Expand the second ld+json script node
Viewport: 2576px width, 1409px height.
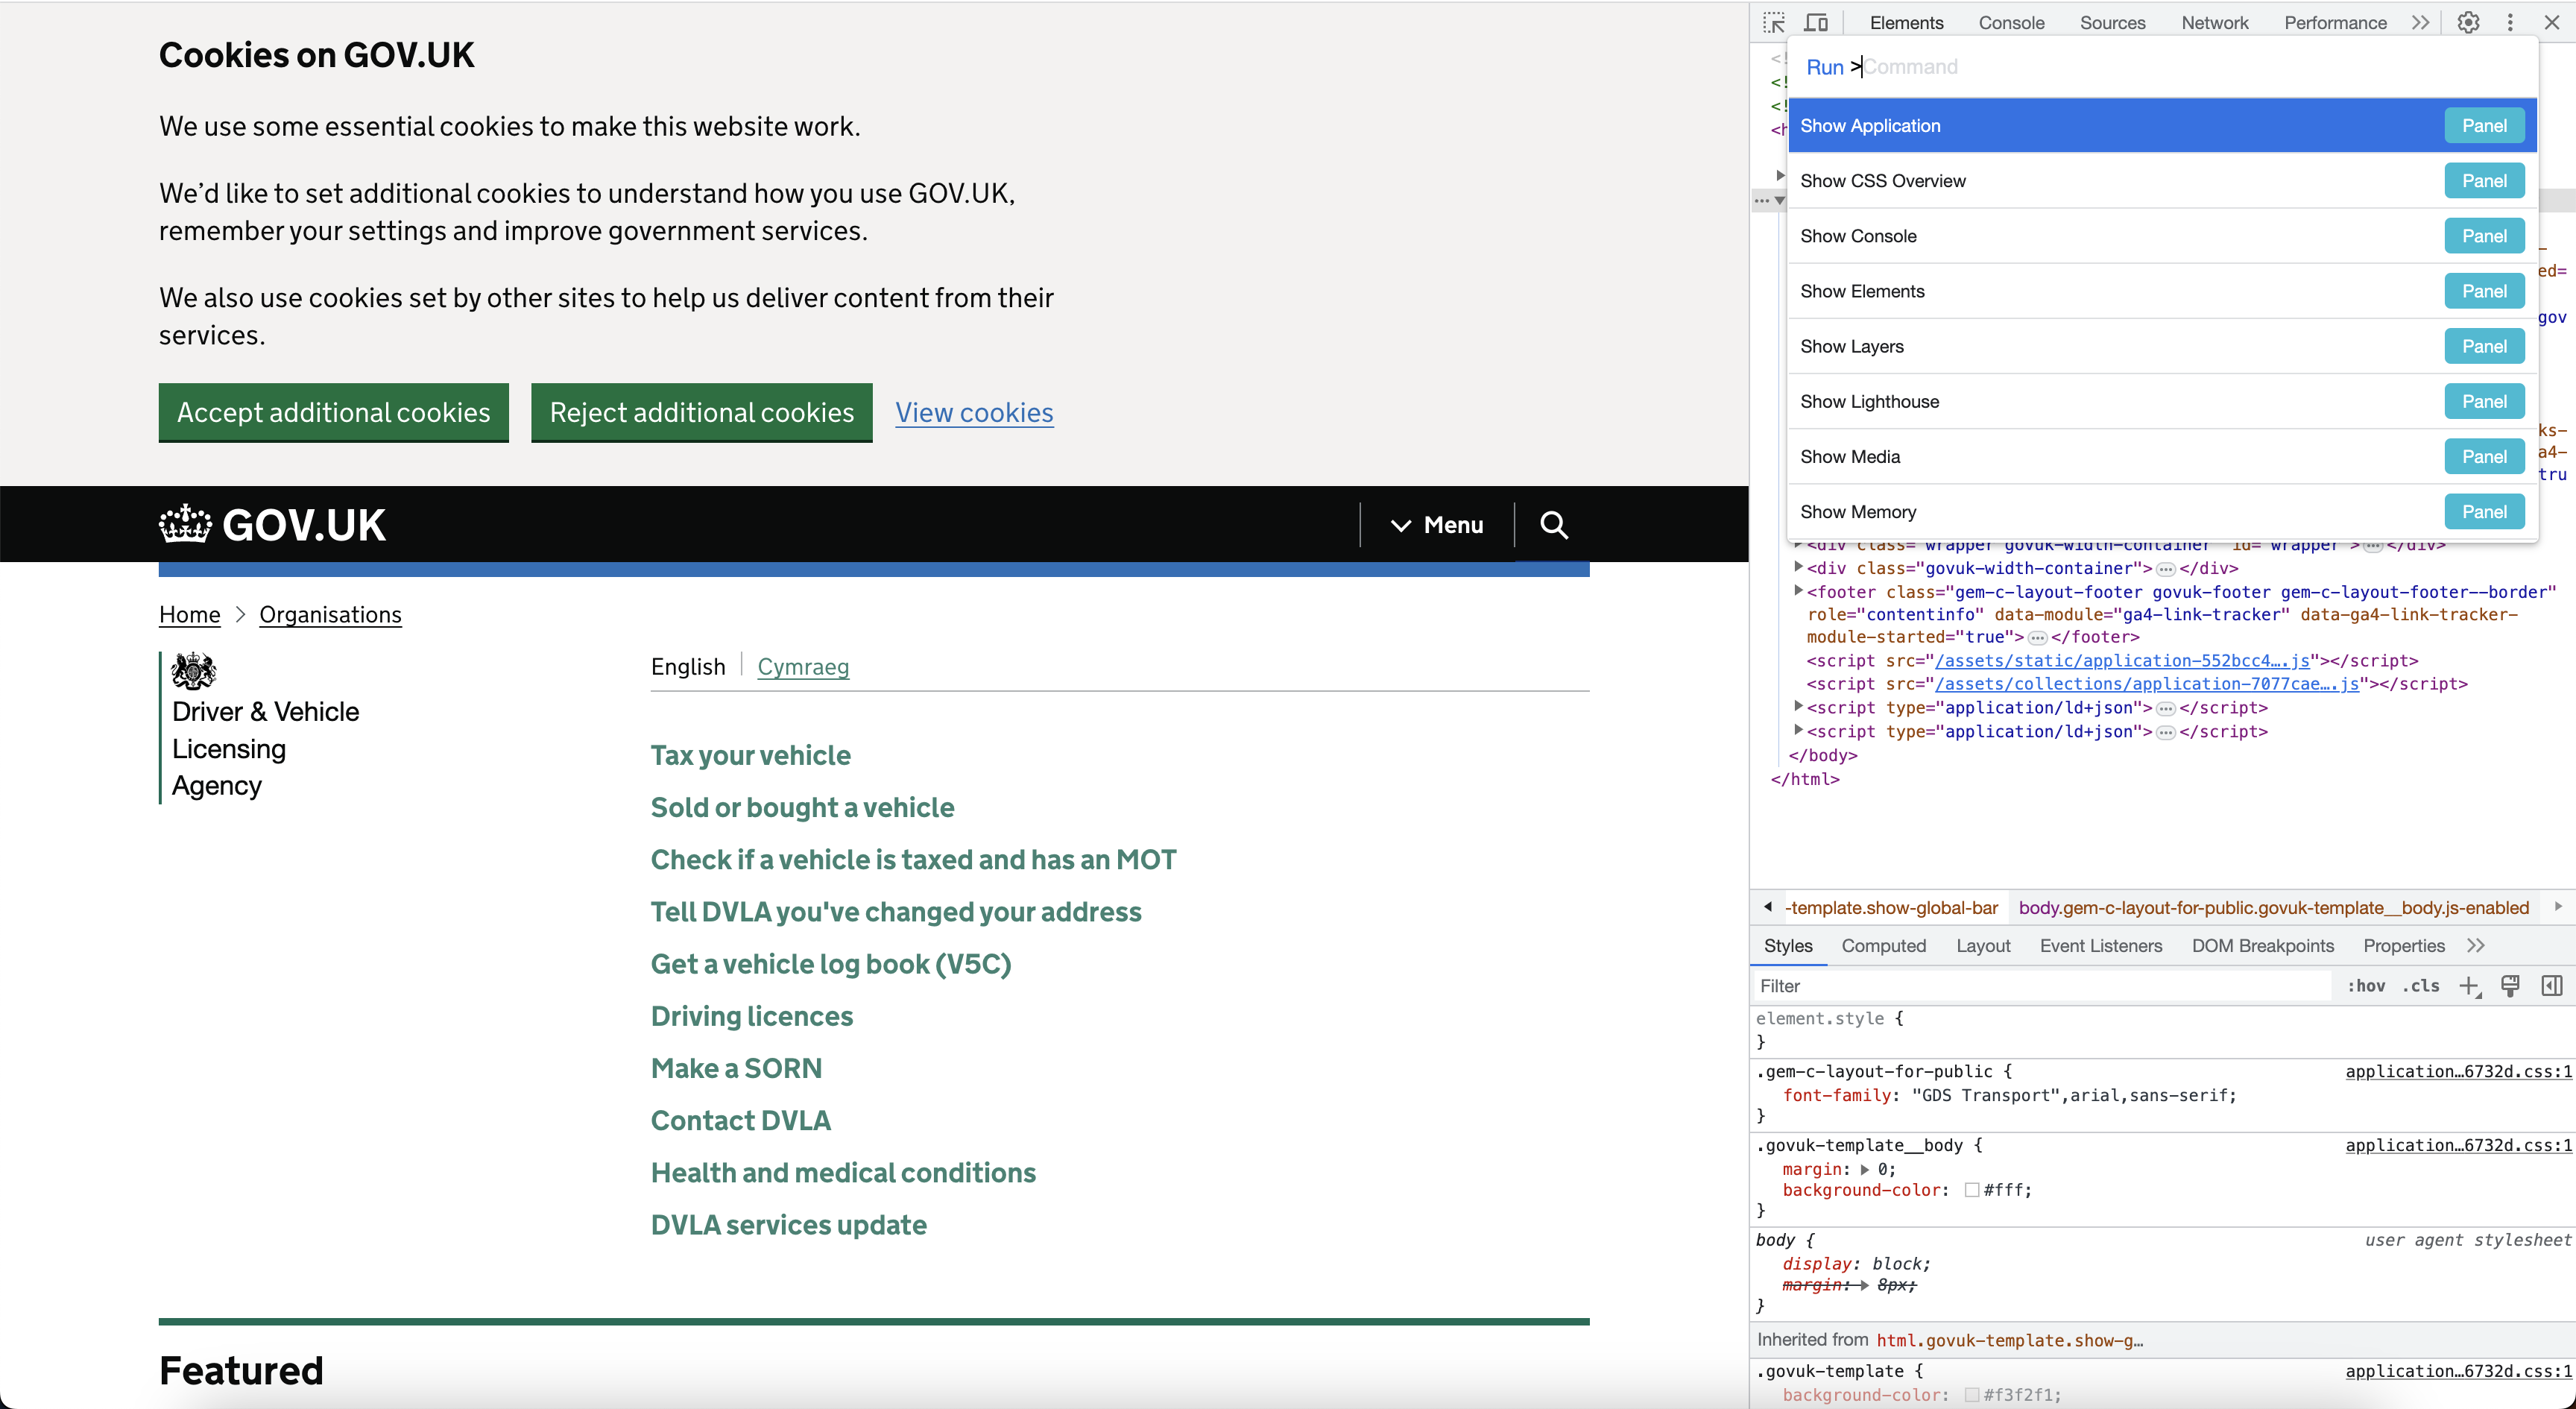click(1798, 730)
